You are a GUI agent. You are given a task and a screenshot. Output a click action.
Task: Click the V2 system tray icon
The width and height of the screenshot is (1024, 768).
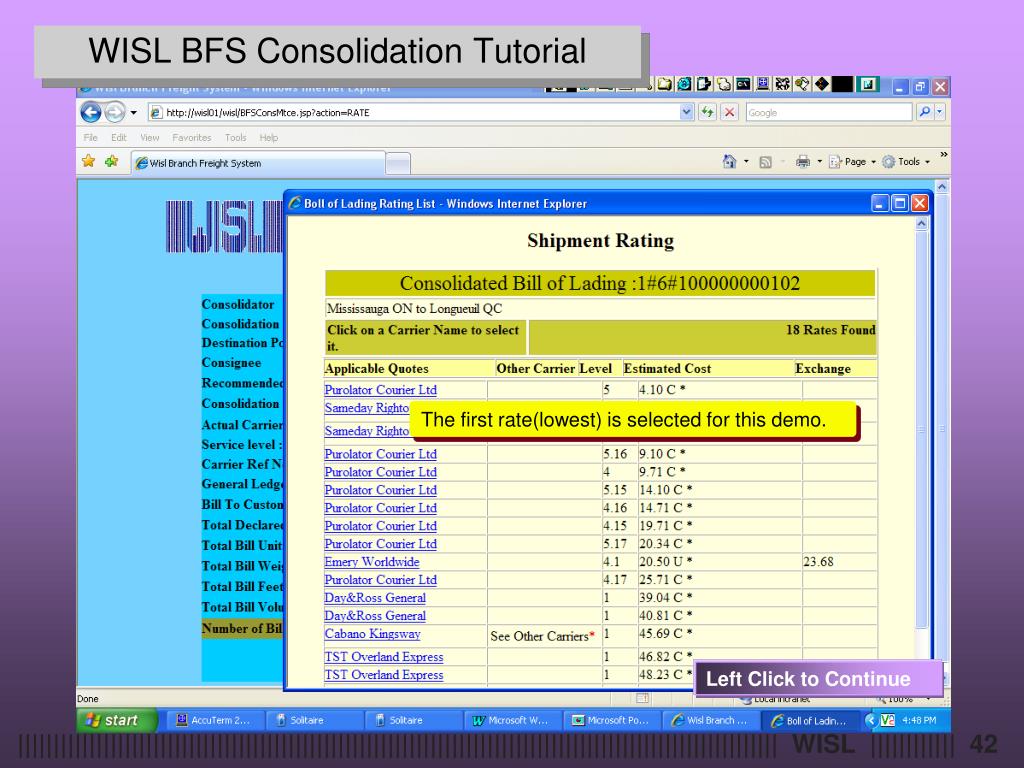[x=887, y=720]
